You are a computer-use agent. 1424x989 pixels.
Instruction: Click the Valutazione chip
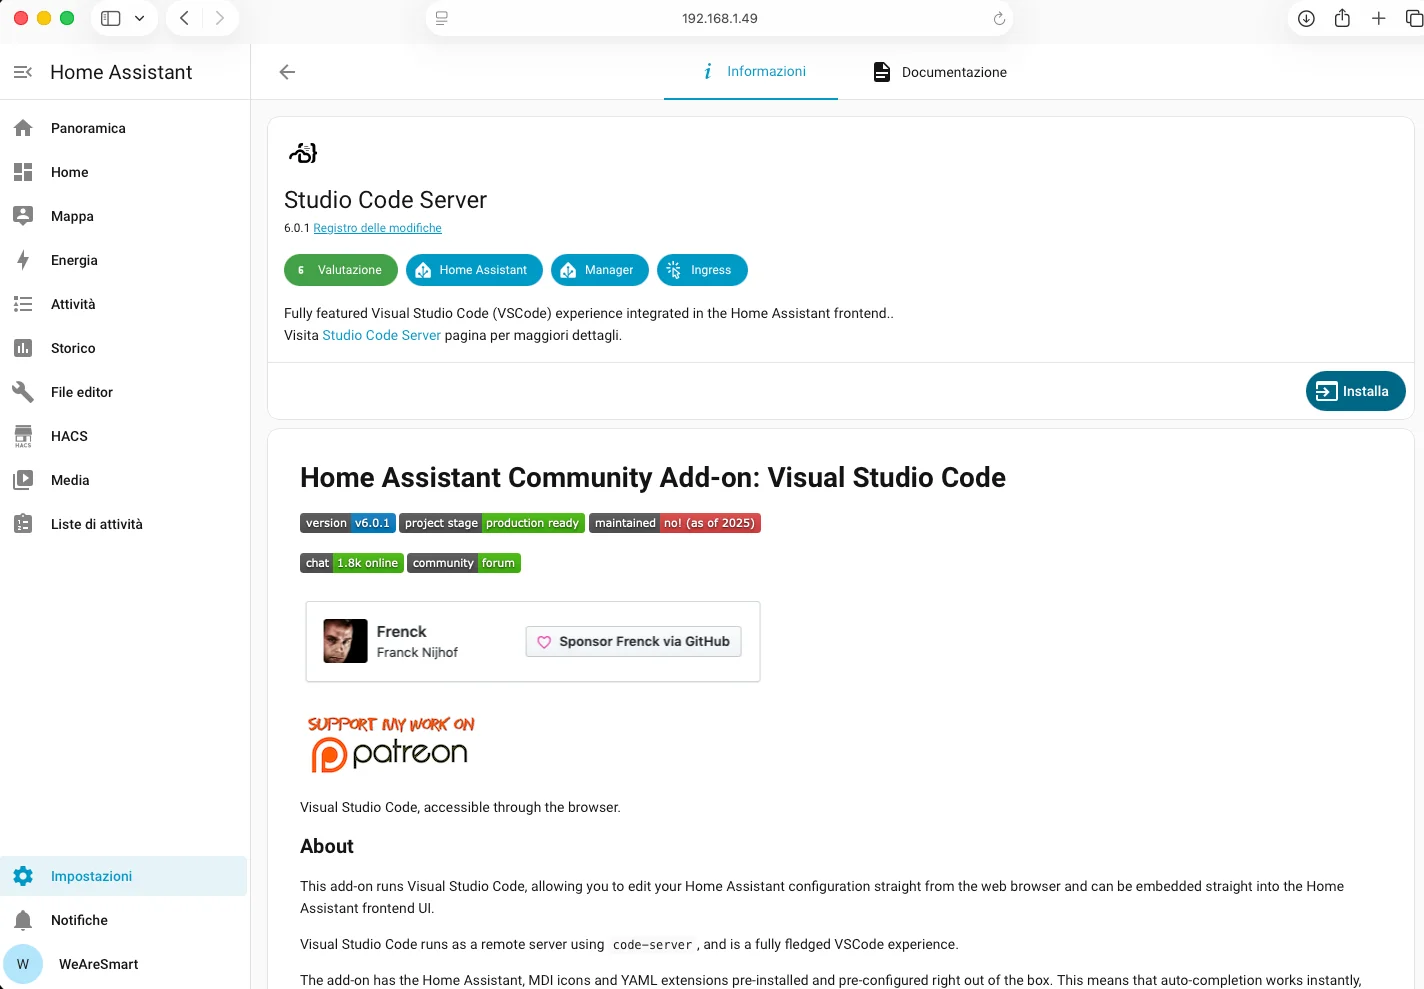(x=340, y=270)
